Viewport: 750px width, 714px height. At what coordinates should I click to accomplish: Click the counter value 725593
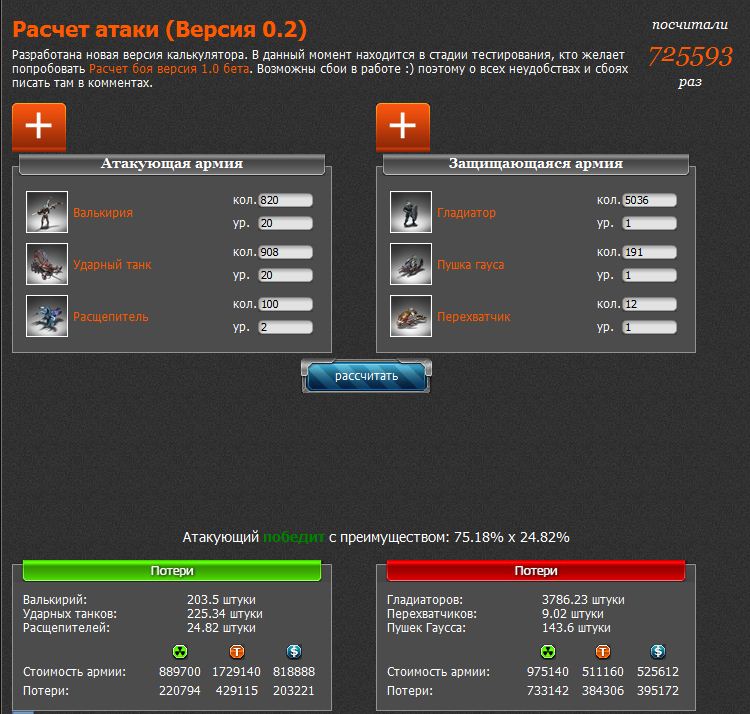pos(690,56)
